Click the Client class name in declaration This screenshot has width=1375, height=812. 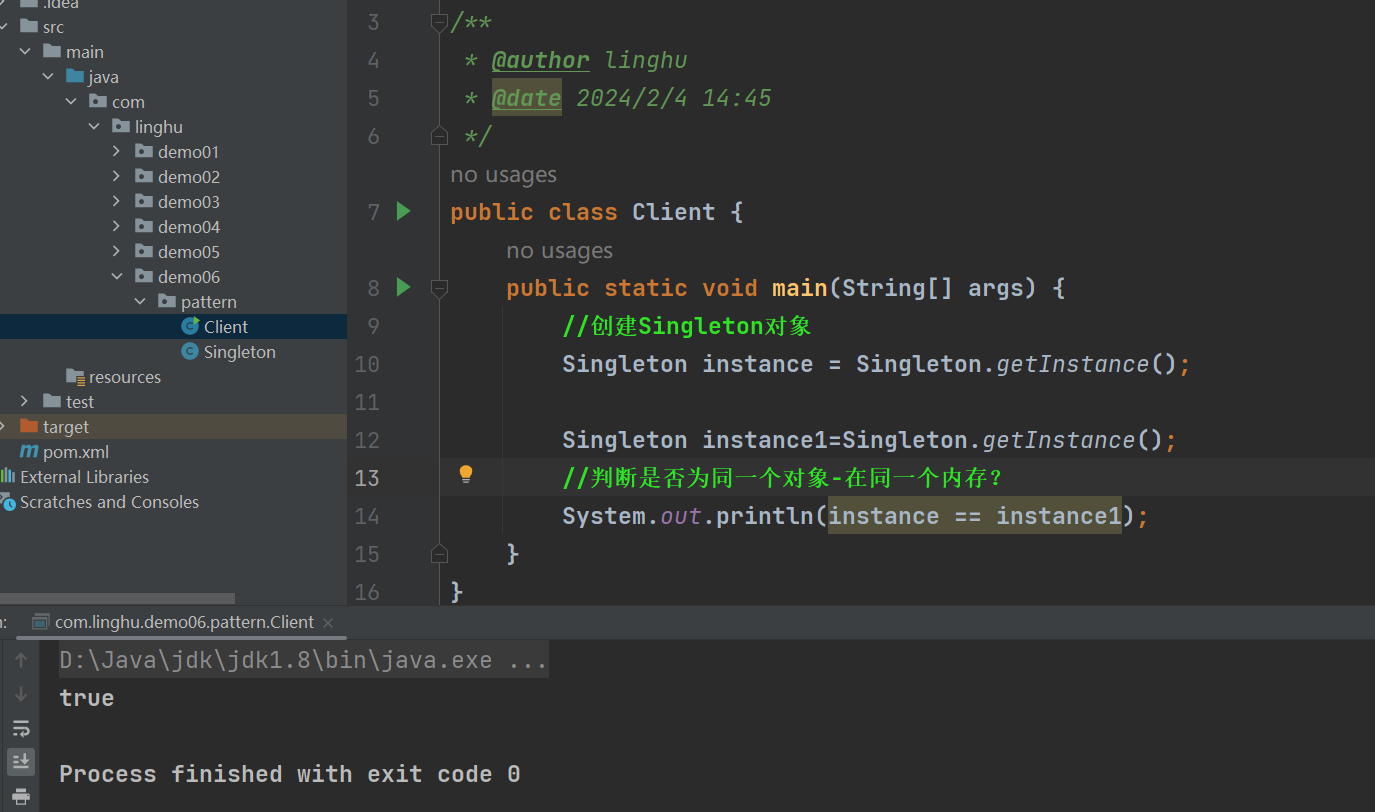674,212
